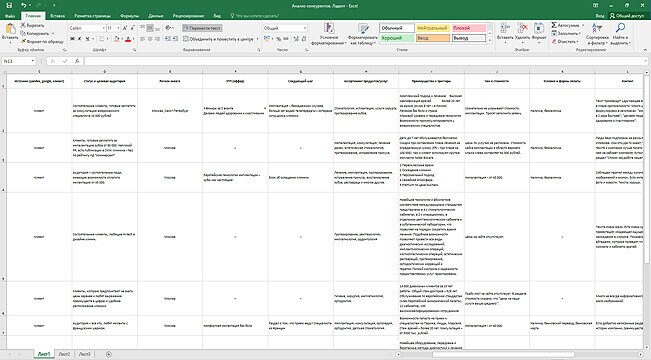Click the Insert Function fx icon

[x=77, y=61]
